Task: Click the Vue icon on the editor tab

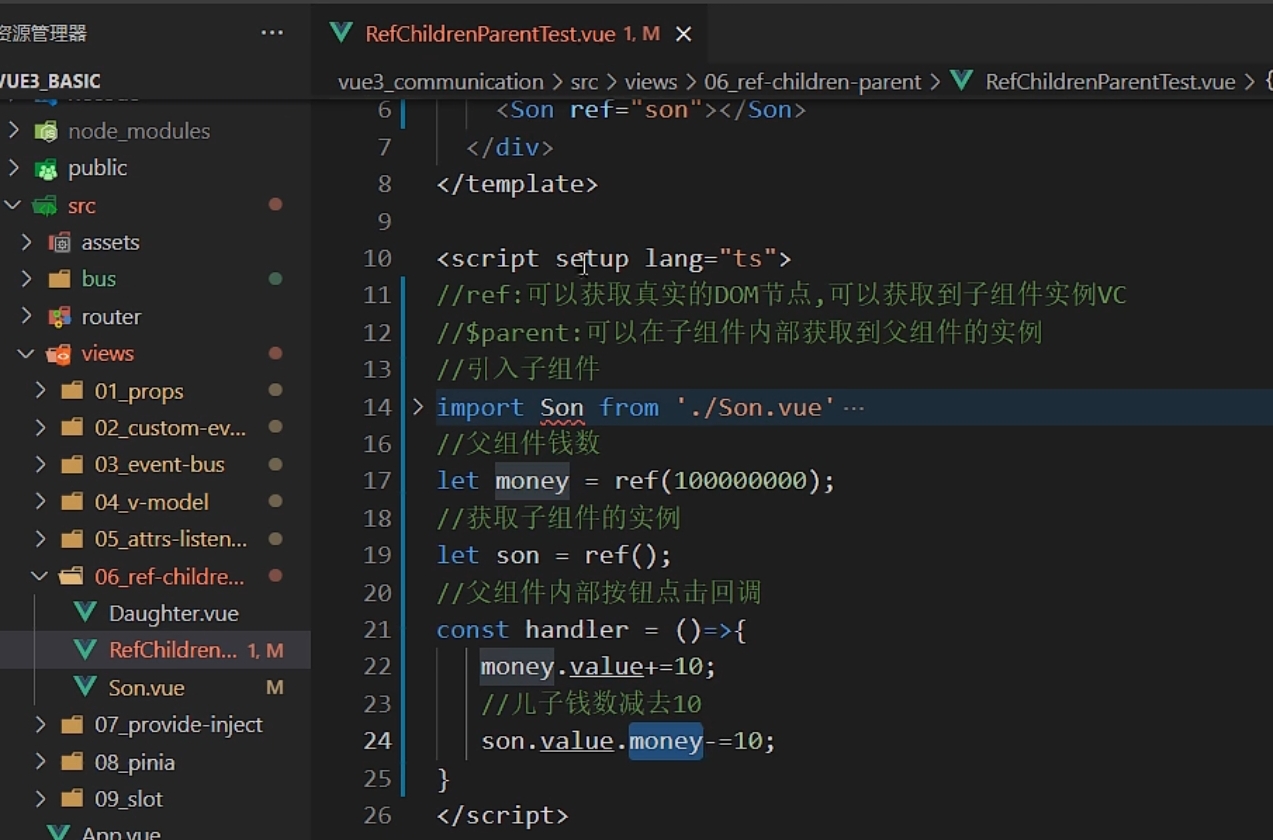Action: [x=341, y=33]
